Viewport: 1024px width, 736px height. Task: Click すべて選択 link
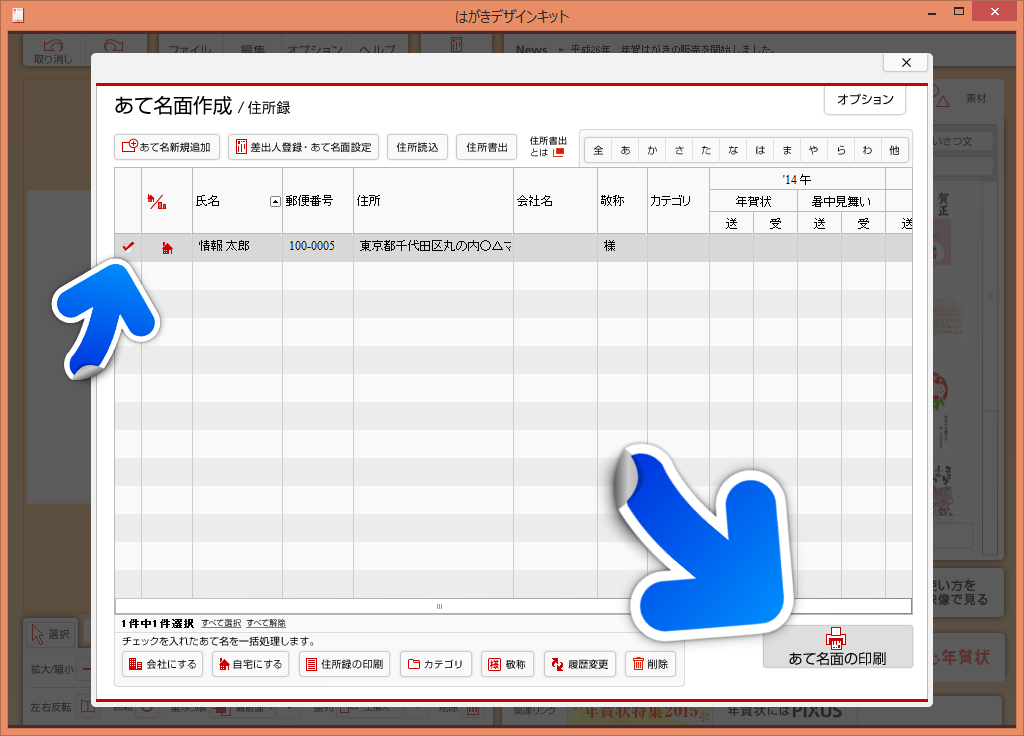tap(221, 623)
